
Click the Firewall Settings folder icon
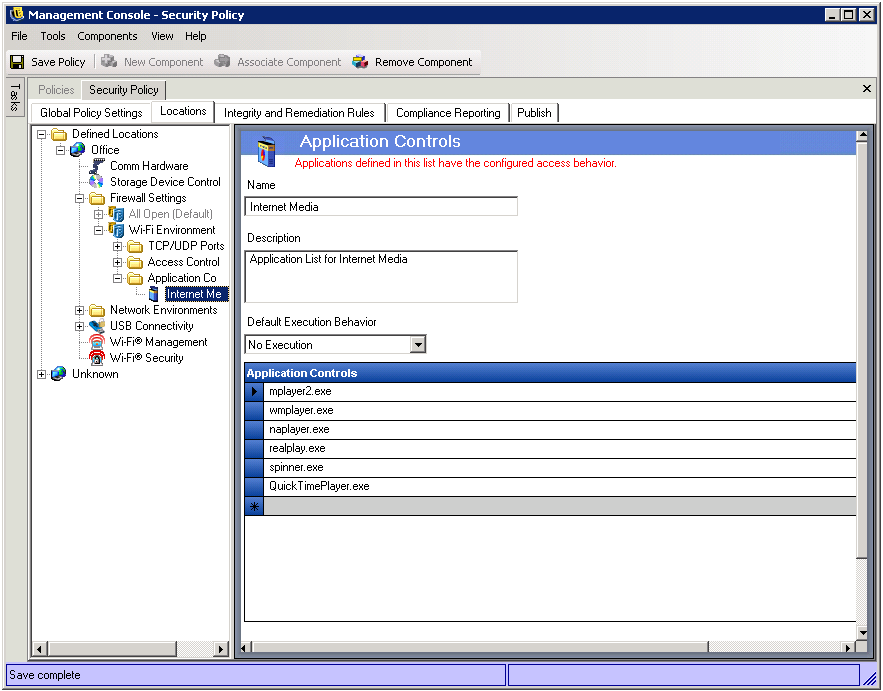pyautogui.click(x=97, y=198)
